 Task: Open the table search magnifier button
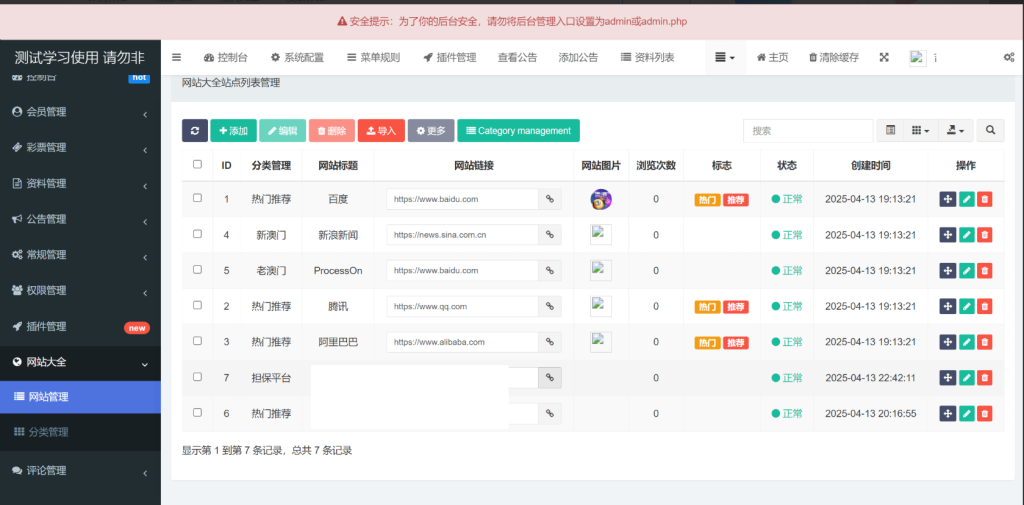point(991,131)
